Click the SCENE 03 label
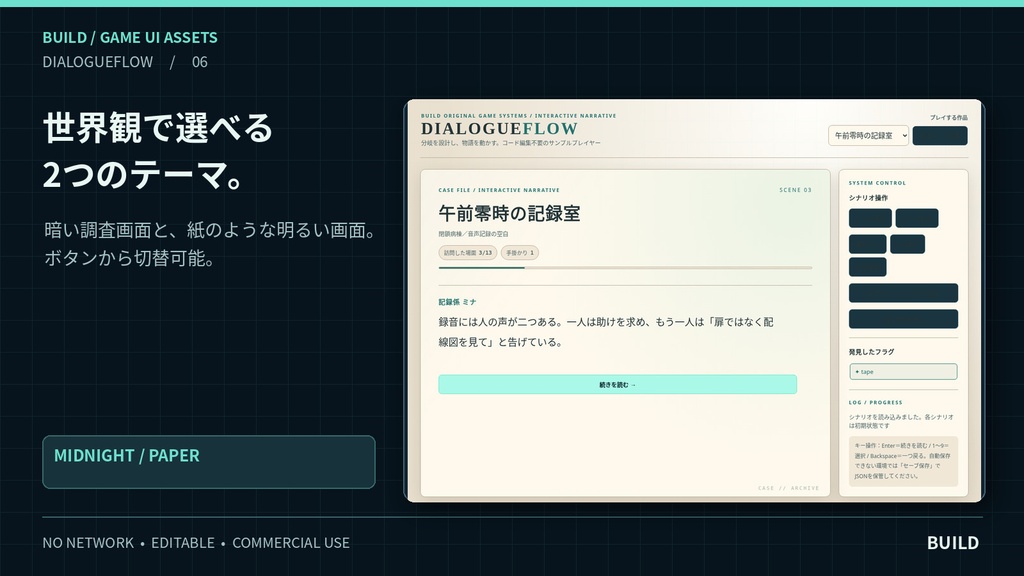 795,190
